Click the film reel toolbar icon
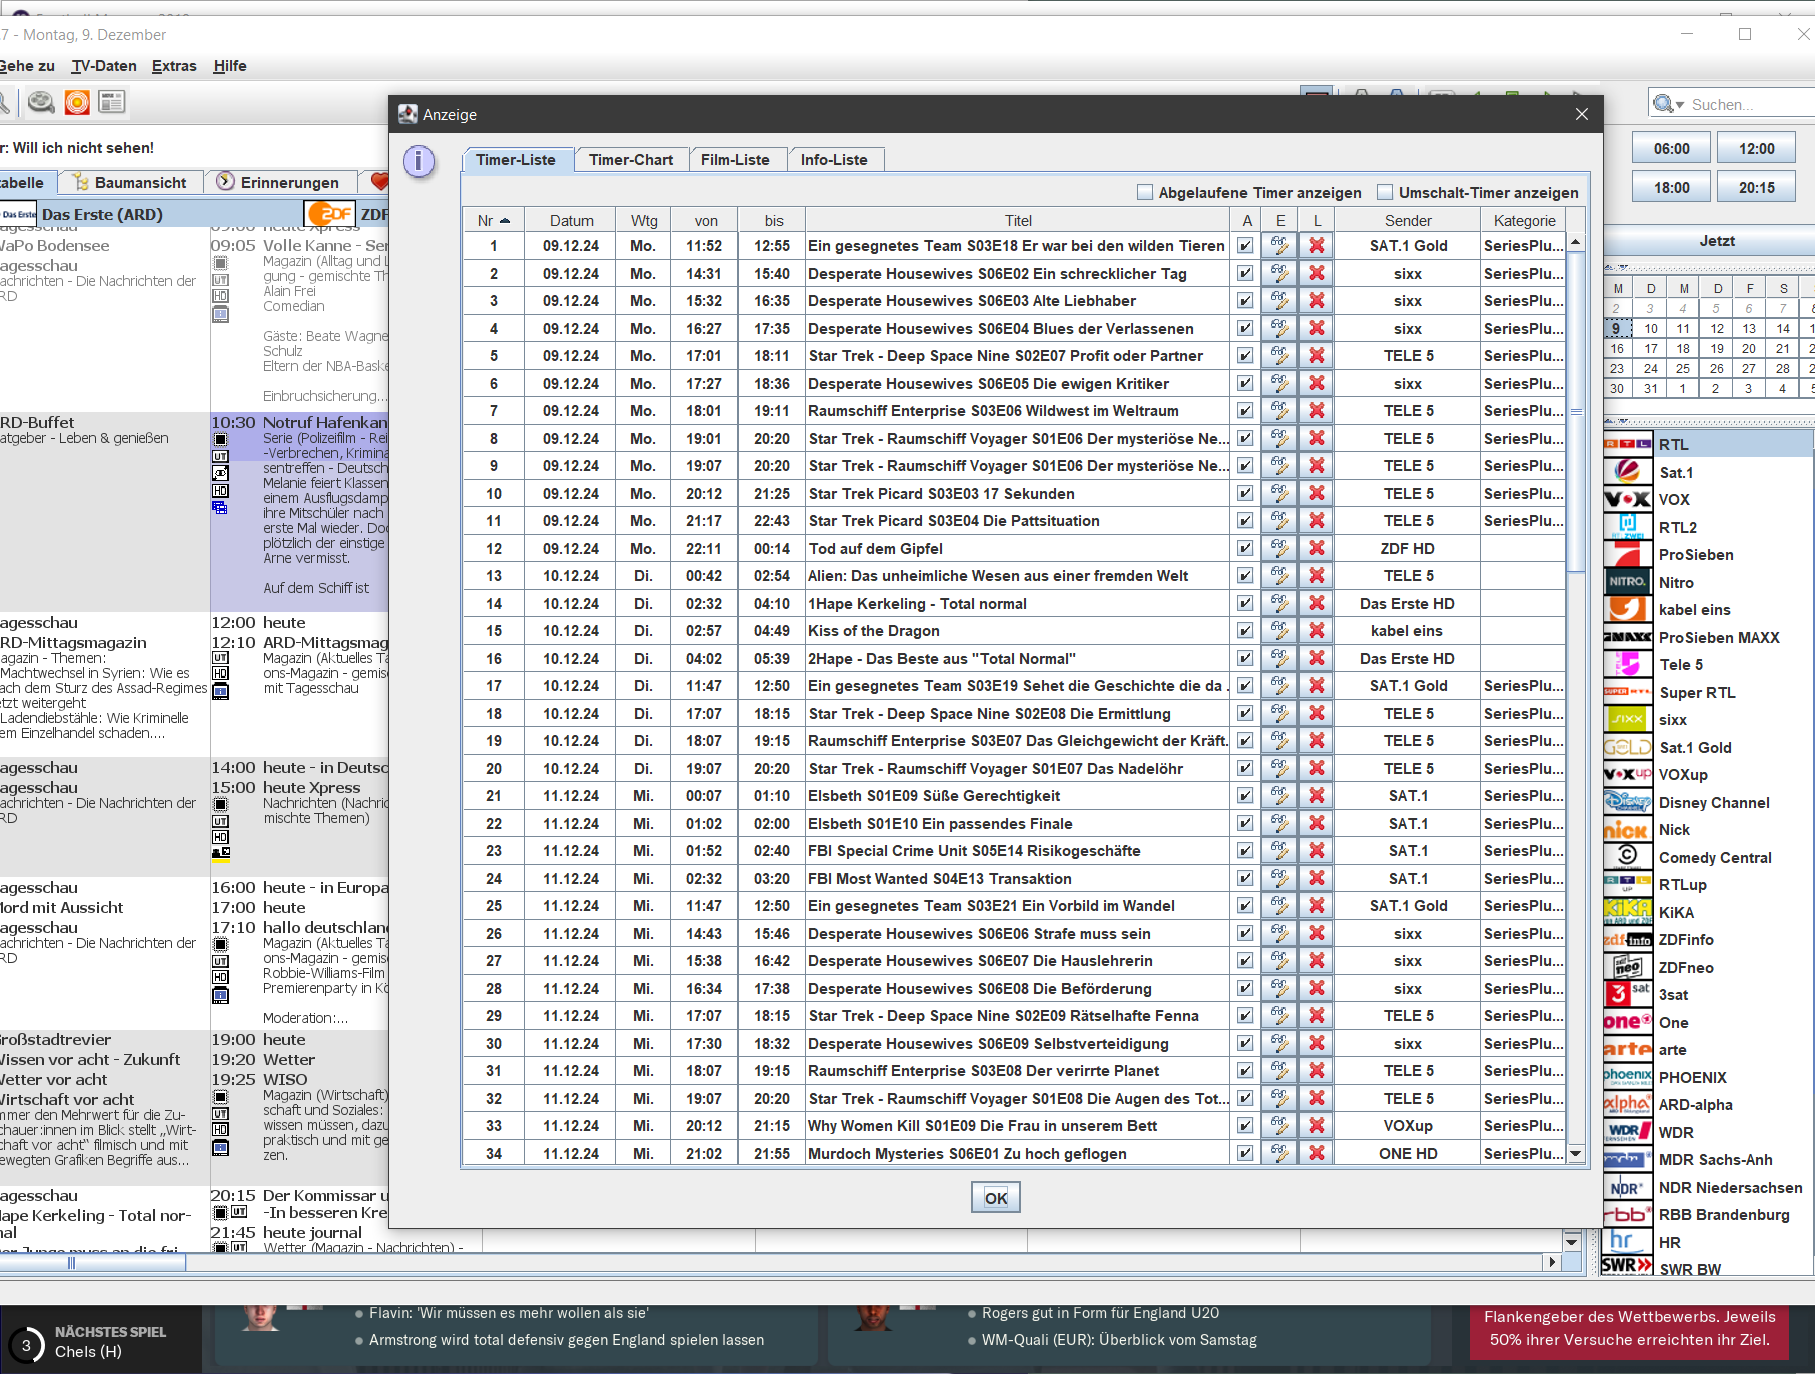Screen dimensions: 1815x1374 41,102
